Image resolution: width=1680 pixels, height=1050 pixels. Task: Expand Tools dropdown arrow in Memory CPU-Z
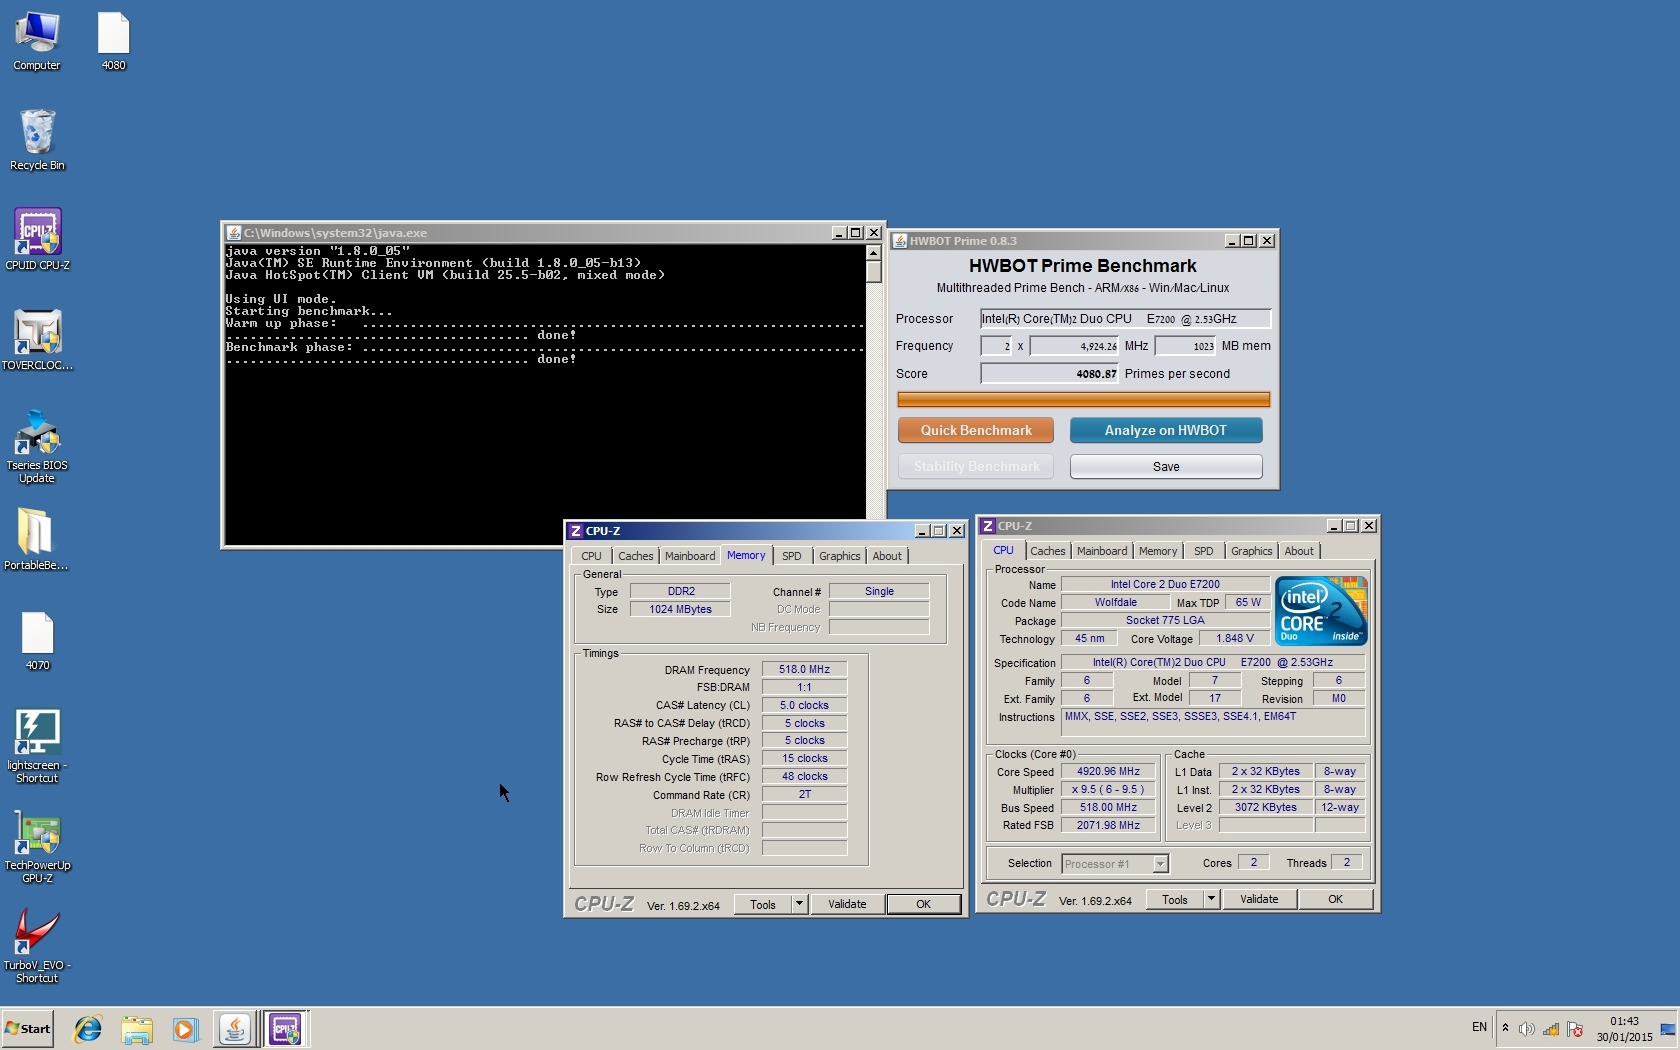click(x=799, y=904)
